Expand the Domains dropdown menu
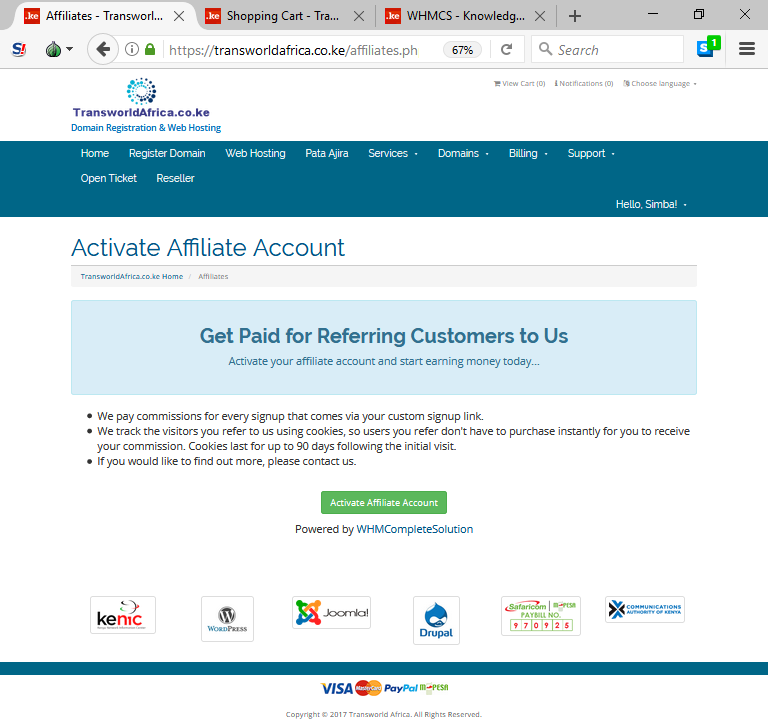Viewport: 768px width, 728px height. (x=463, y=153)
